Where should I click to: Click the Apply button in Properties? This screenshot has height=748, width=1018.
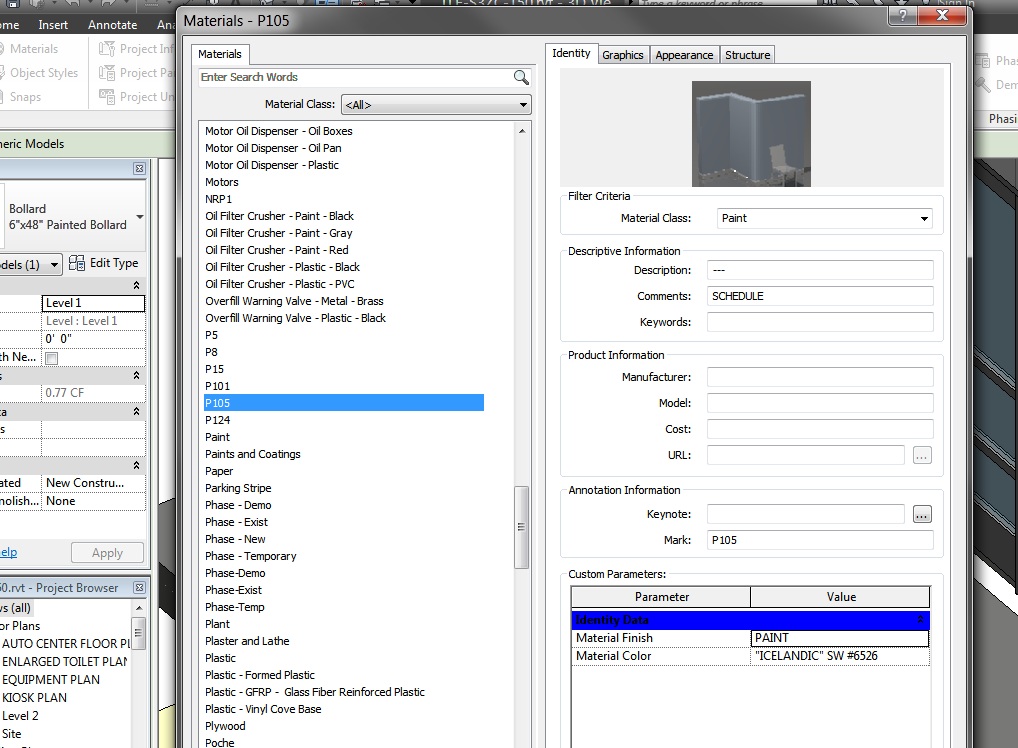tap(107, 553)
